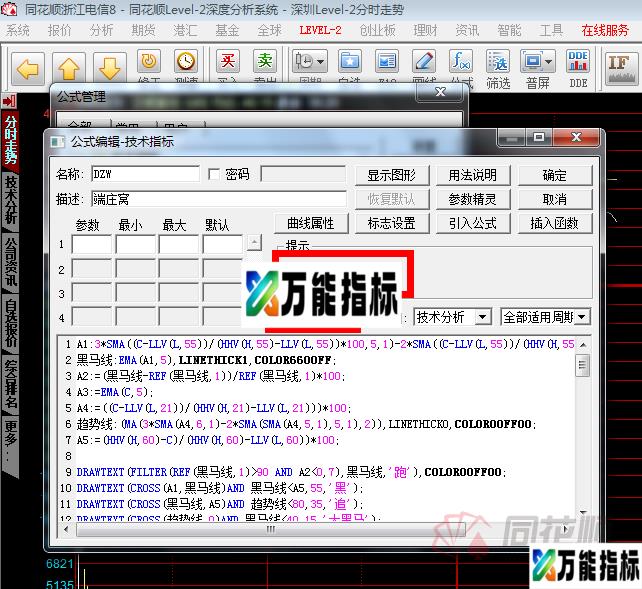Click the clock toolbar icon
The width and height of the screenshot is (642, 589).
click(x=186, y=62)
